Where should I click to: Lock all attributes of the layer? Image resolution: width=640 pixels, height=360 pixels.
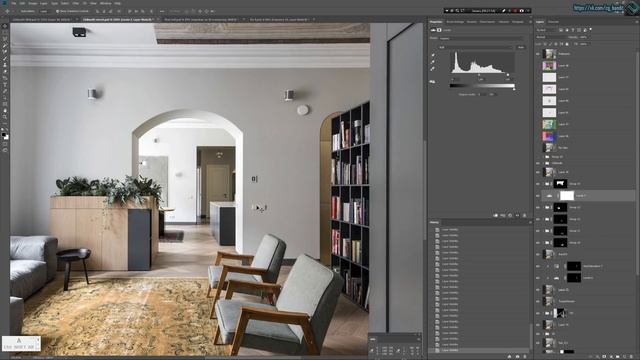[x=567, y=44]
